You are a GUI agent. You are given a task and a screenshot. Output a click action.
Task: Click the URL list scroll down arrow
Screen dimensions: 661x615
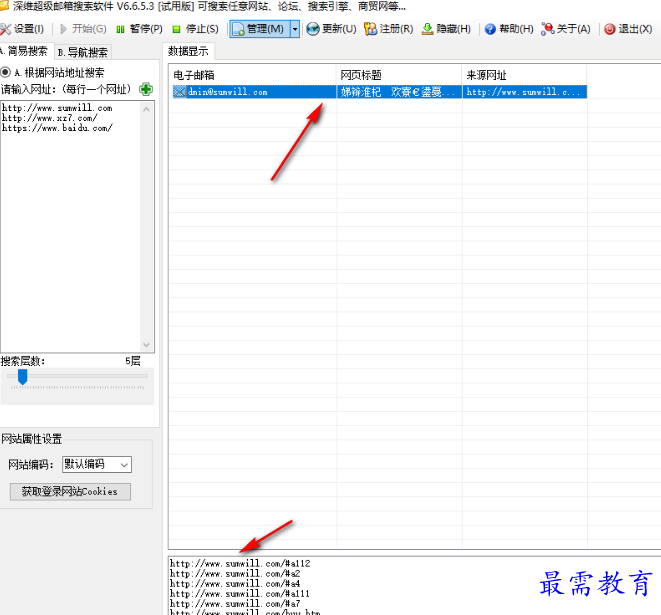(x=146, y=344)
